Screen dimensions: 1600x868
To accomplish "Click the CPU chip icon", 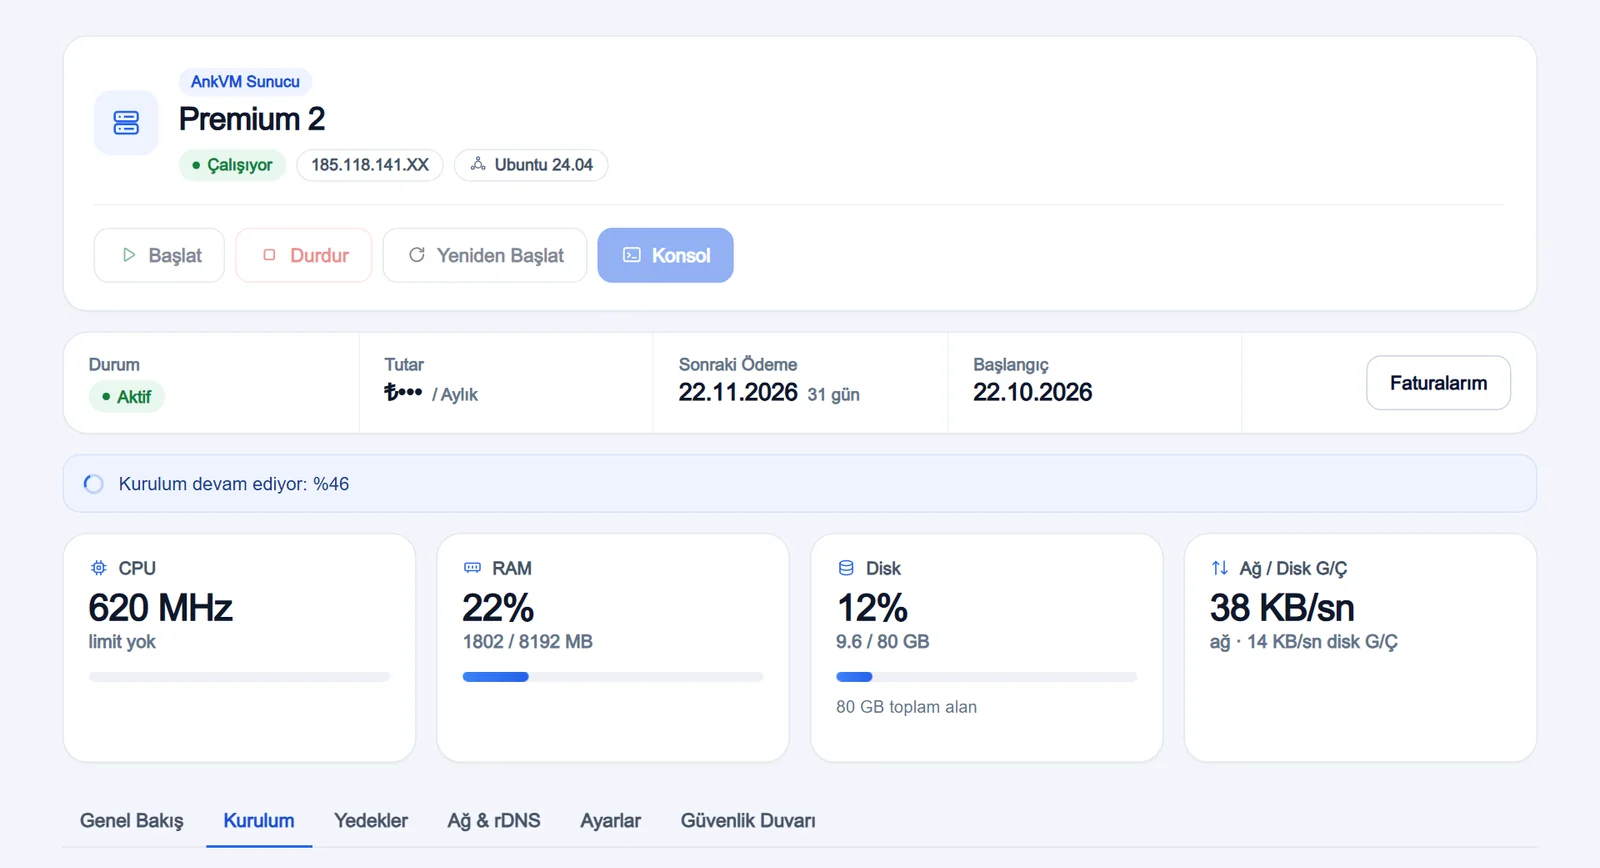I will (98, 568).
